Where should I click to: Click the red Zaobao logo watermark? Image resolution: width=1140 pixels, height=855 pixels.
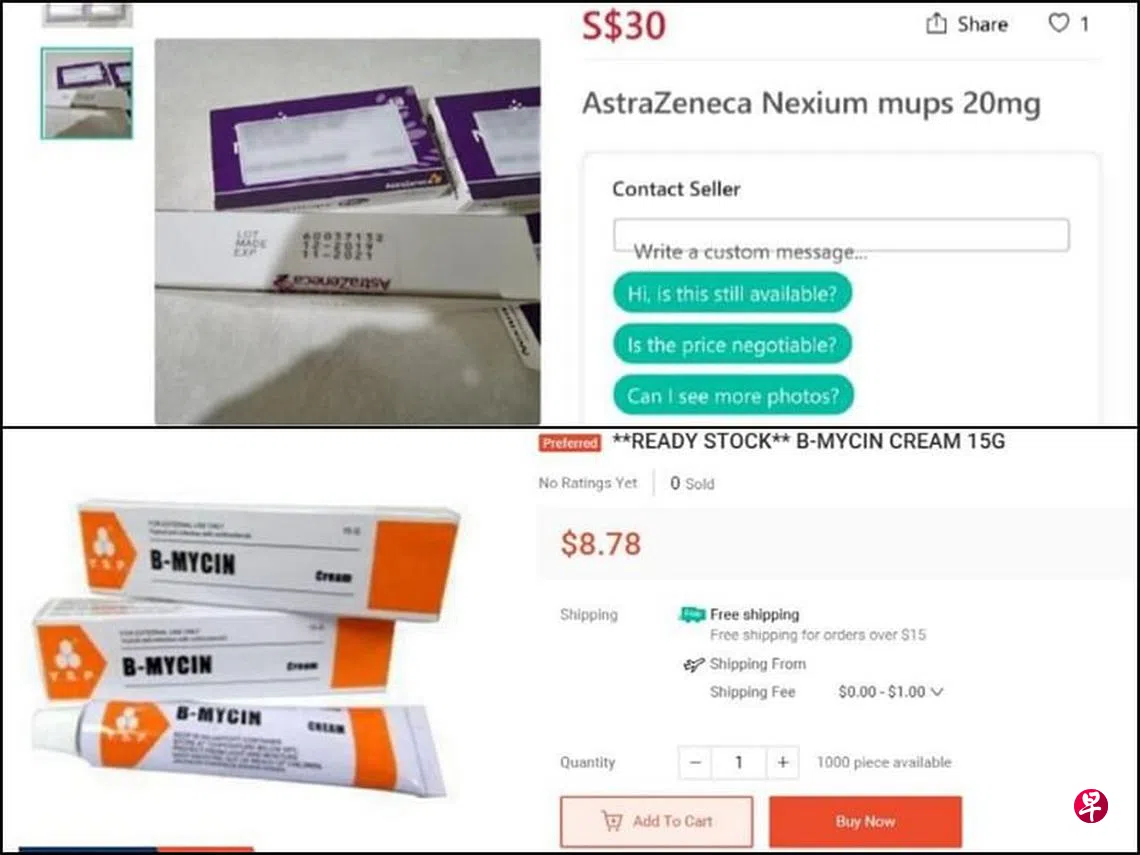point(1091,806)
